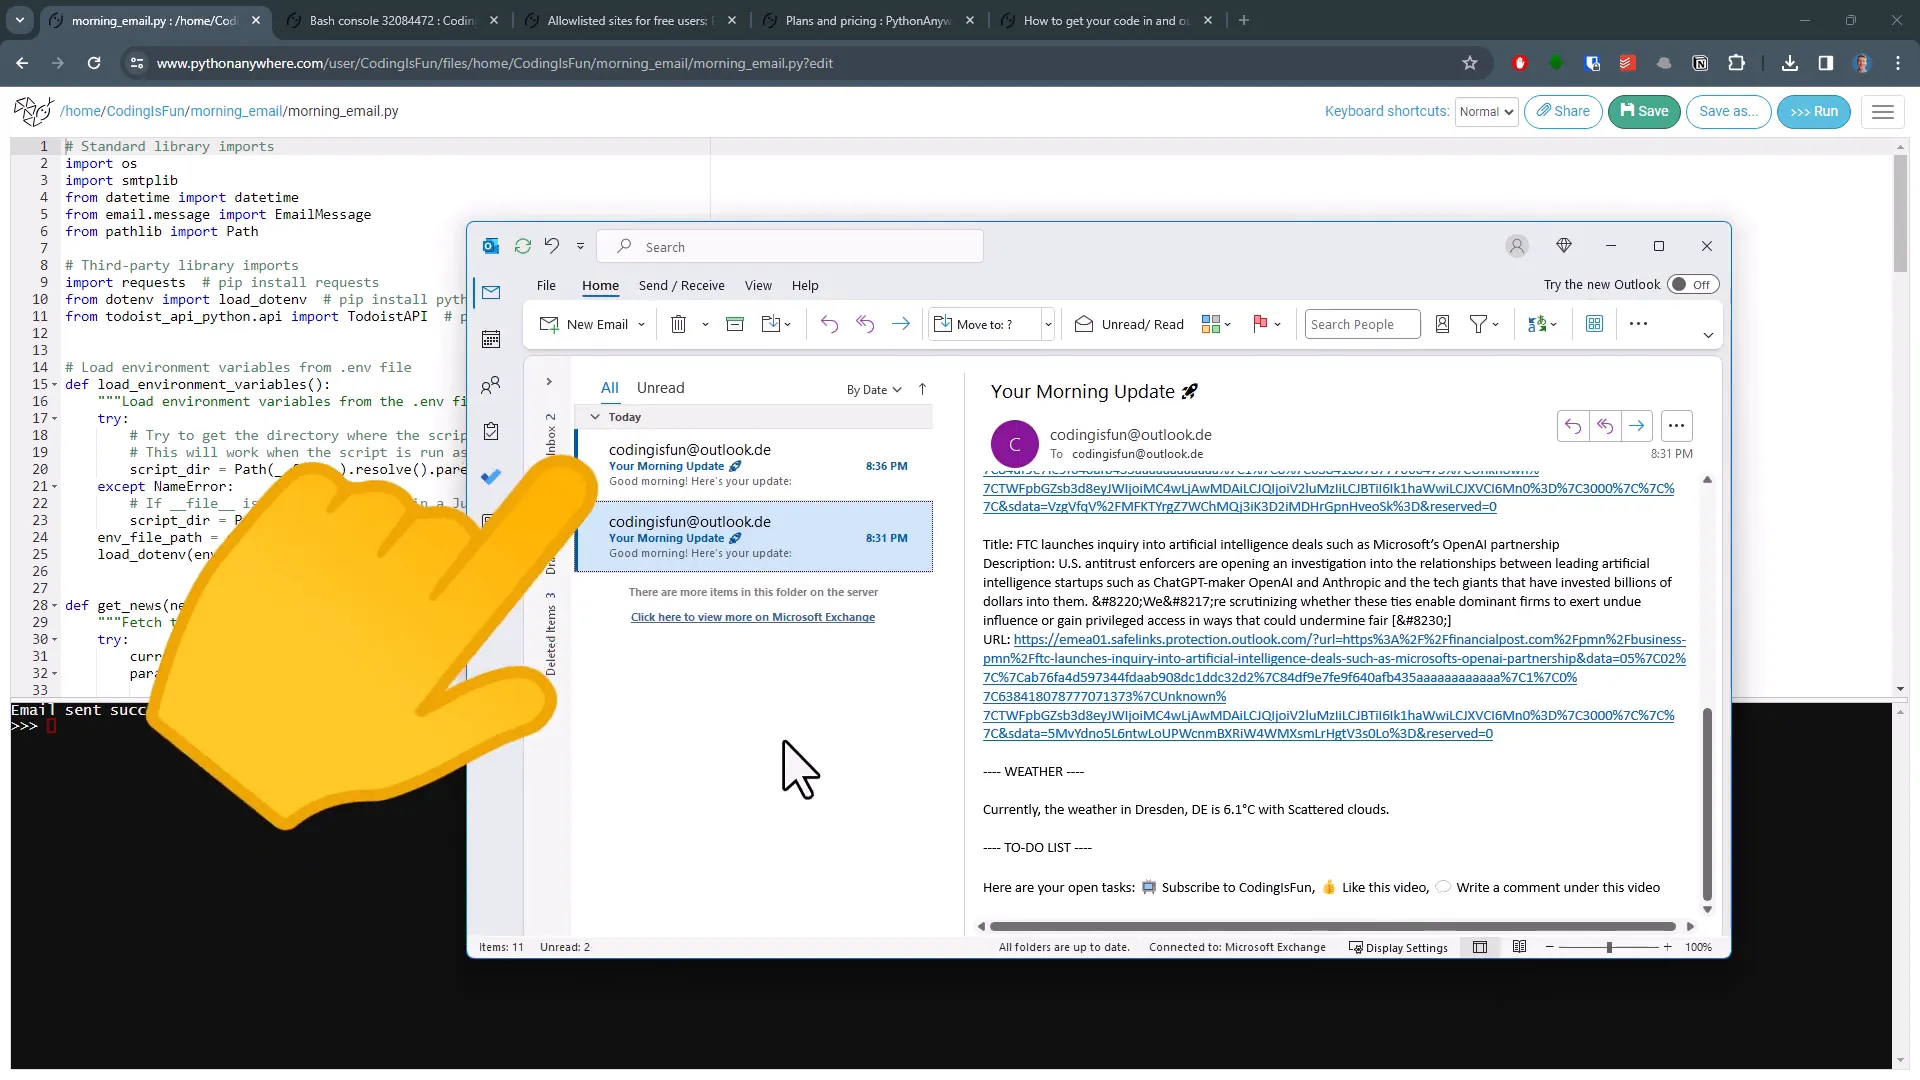Click the Send/Receive sync icon in Outlook's title bar
The width and height of the screenshot is (1920, 1080).
coord(522,246)
